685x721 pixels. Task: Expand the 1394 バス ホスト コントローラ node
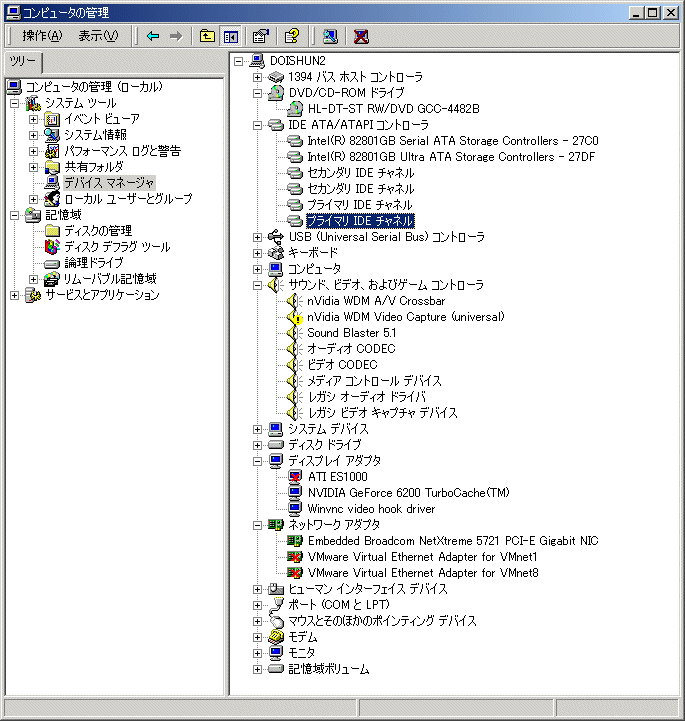(x=258, y=77)
